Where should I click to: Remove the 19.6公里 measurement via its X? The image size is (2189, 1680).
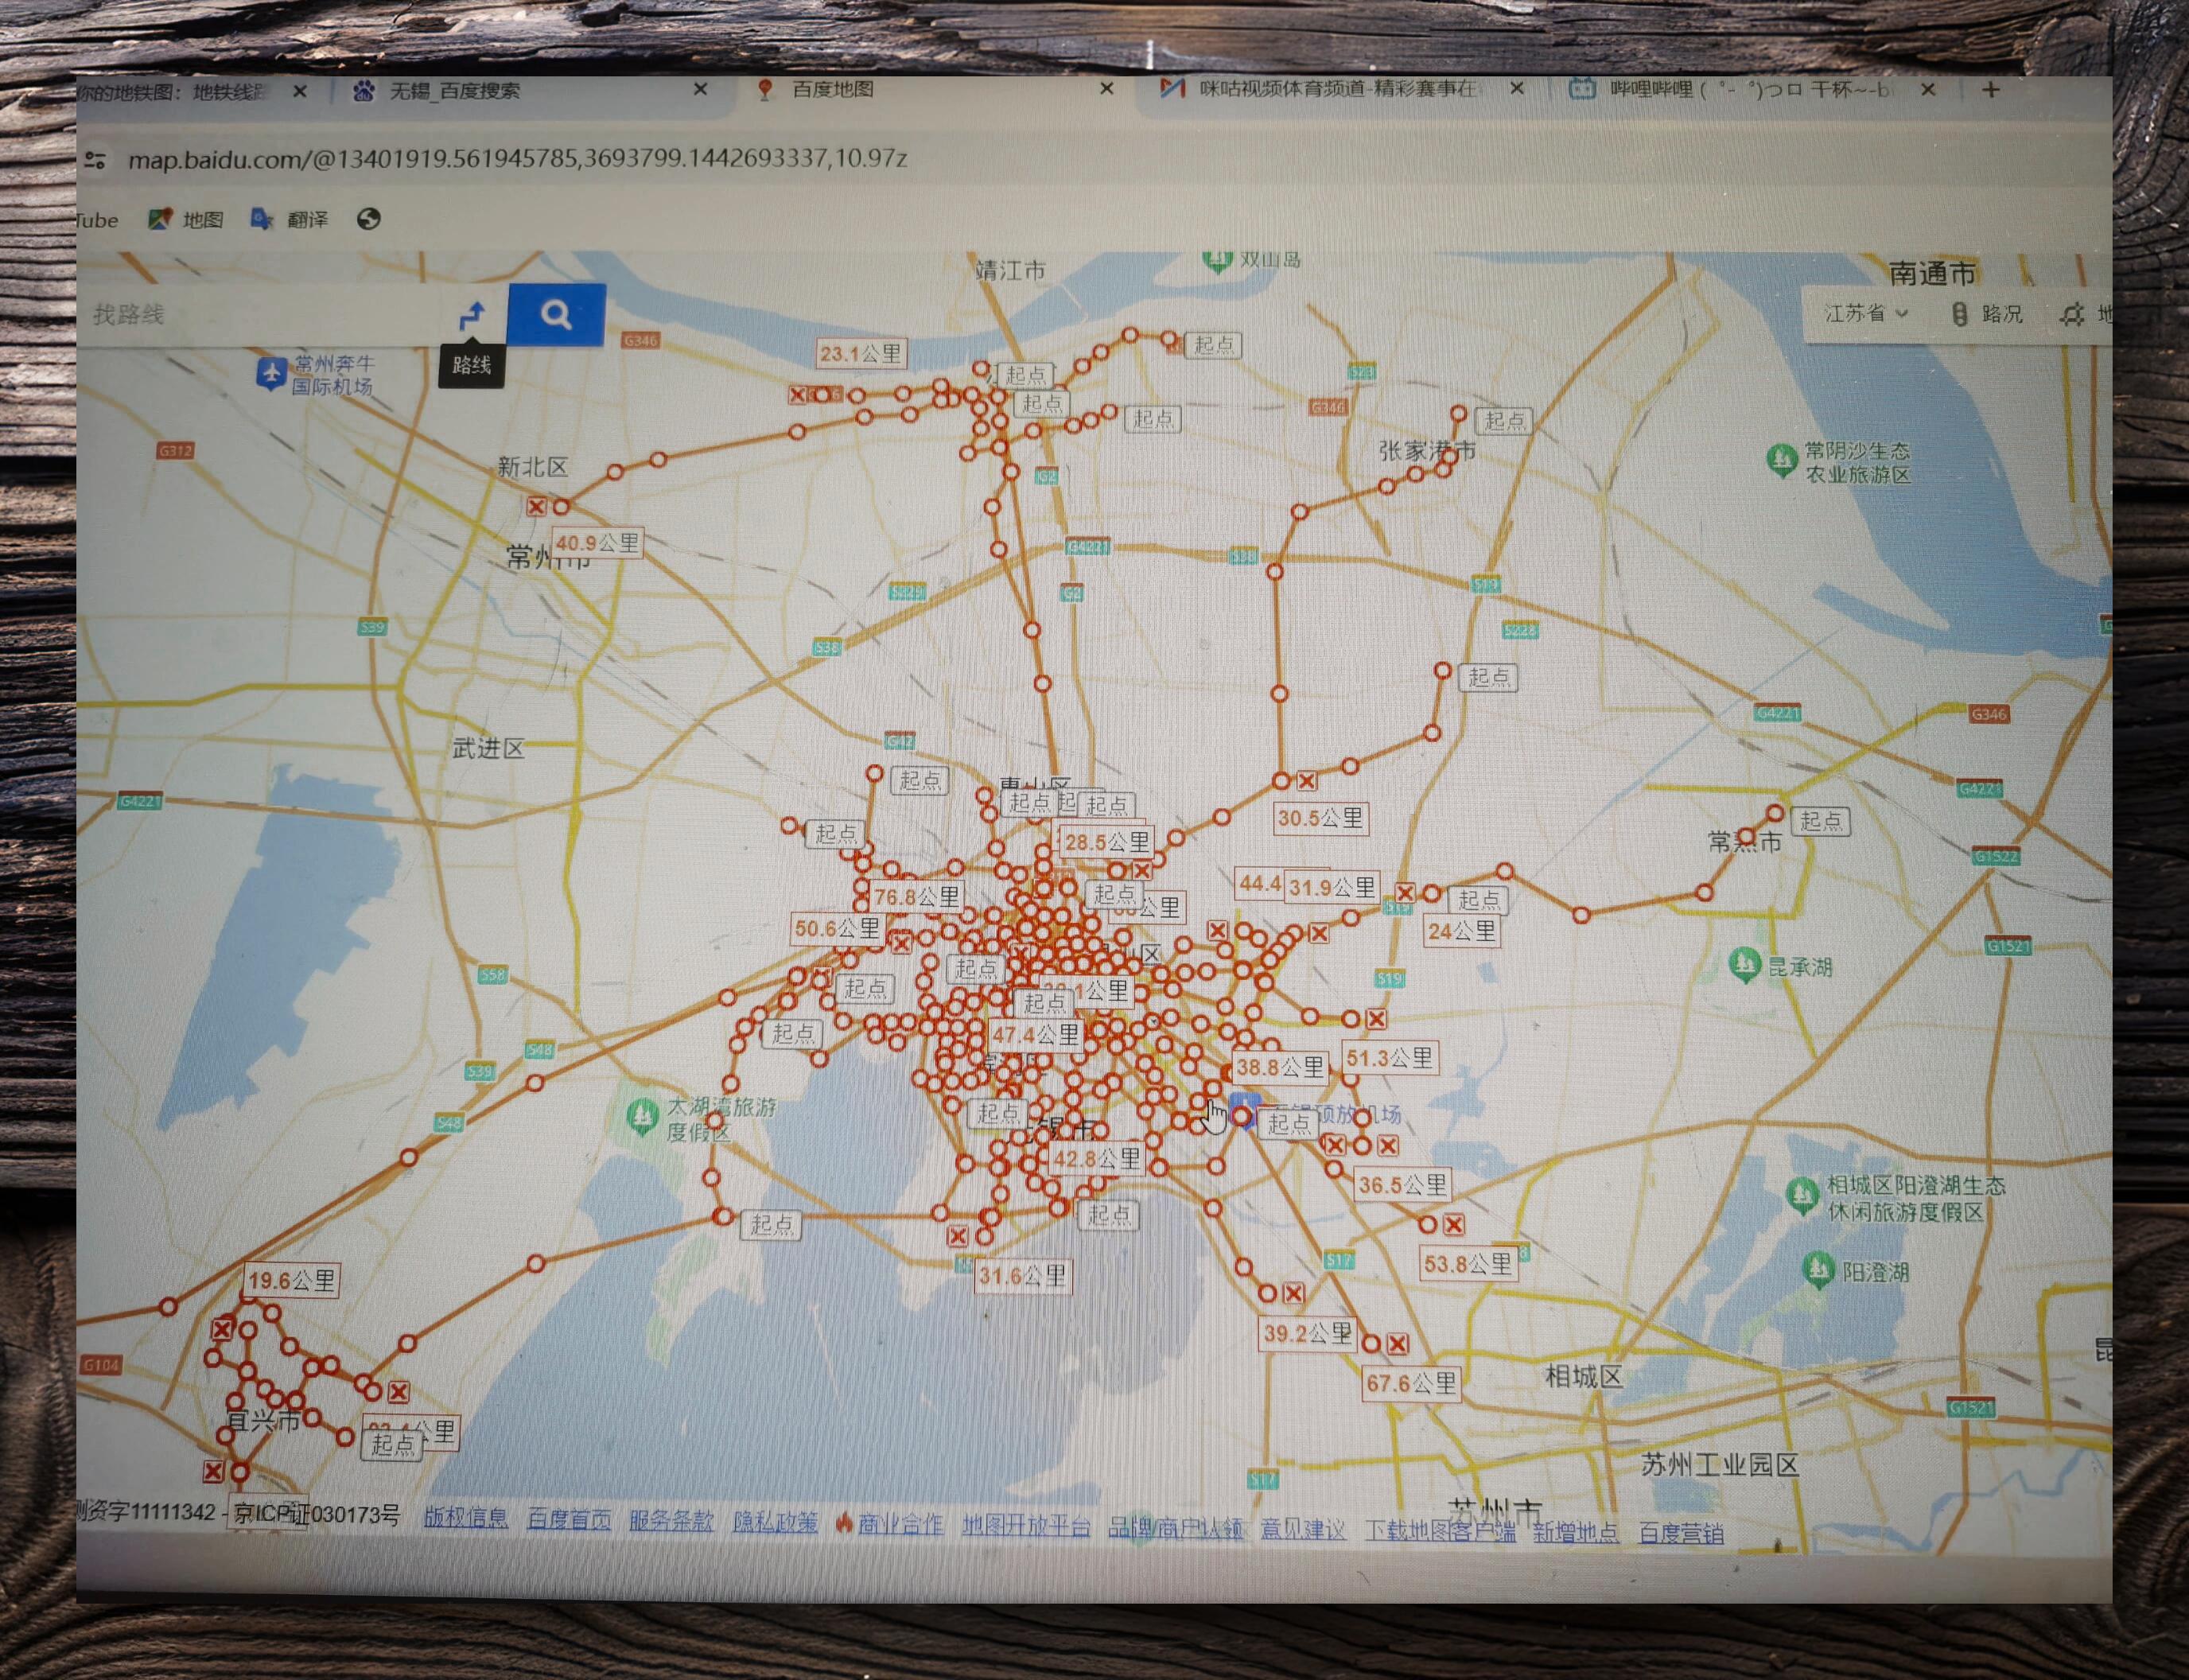coord(222,1329)
